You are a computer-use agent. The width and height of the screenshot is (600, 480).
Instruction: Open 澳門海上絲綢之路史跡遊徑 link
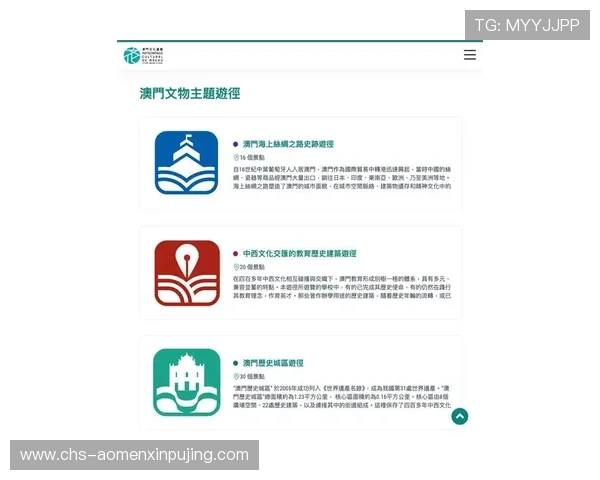click(x=288, y=144)
